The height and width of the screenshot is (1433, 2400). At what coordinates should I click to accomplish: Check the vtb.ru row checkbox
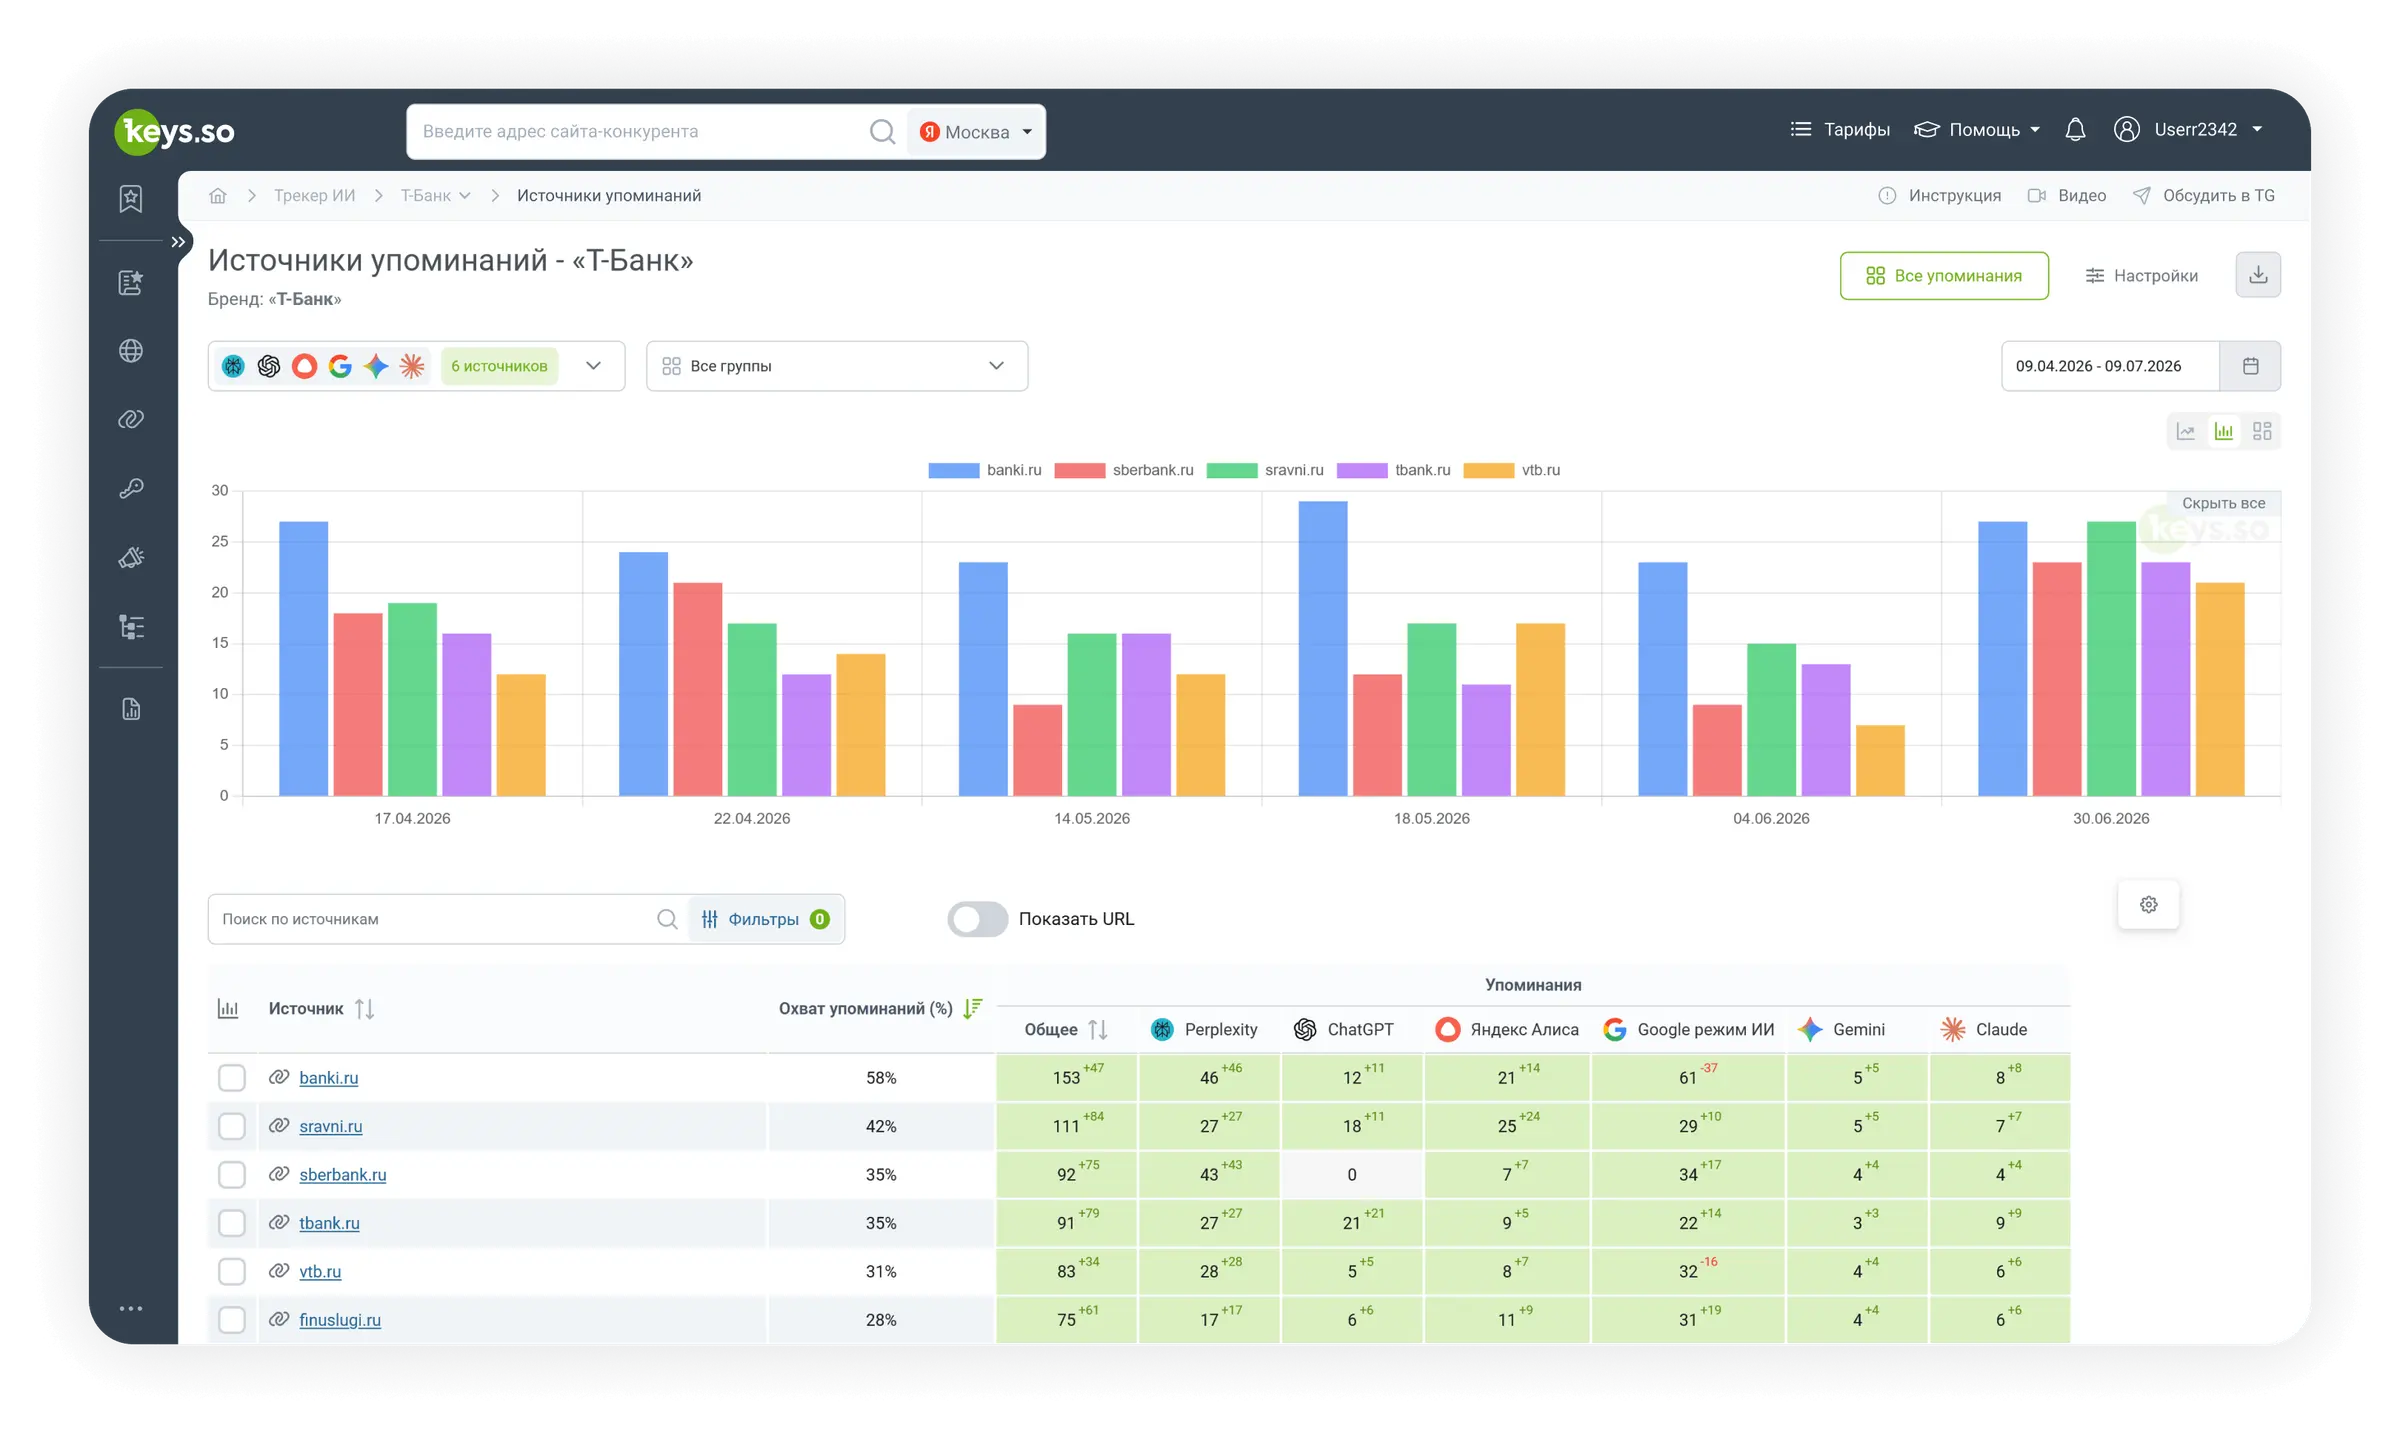point(232,1272)
